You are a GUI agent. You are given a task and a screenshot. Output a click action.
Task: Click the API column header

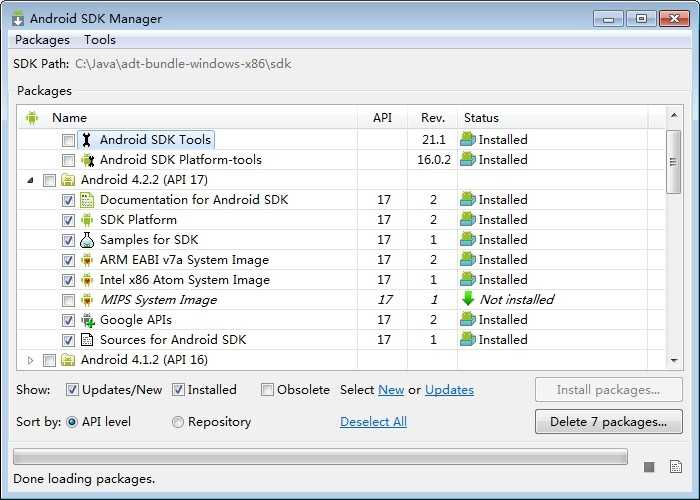pyautogui.click(x=382, y=118)
